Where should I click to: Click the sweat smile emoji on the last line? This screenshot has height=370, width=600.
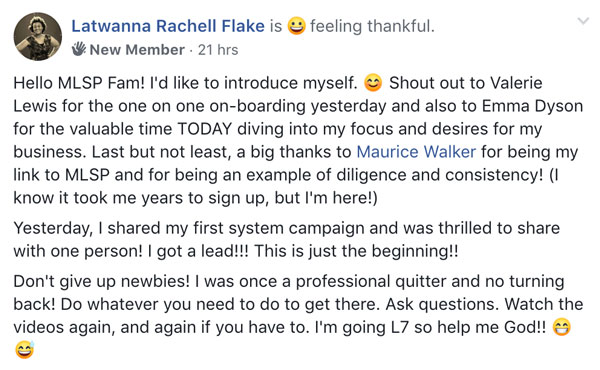[x=24, y=350]
